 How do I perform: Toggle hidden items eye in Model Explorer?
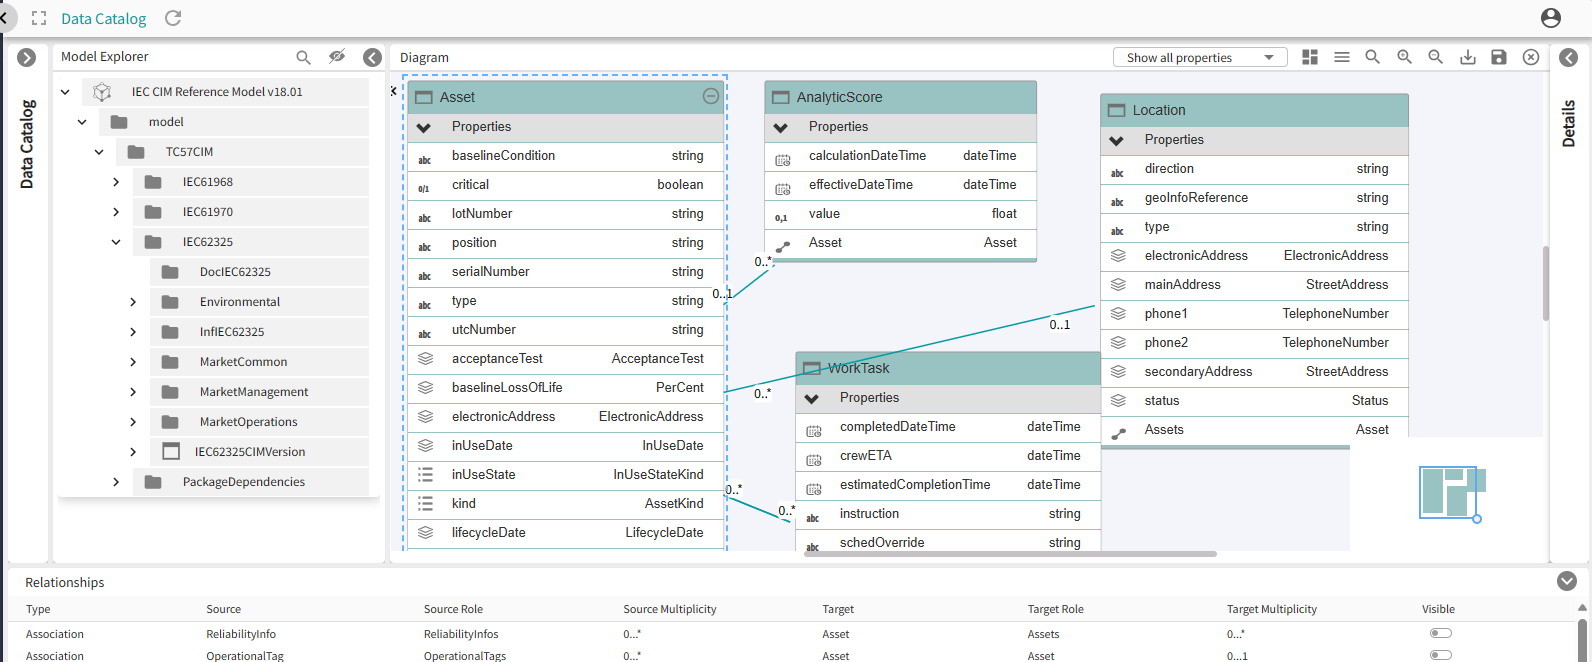coord(337,57)
